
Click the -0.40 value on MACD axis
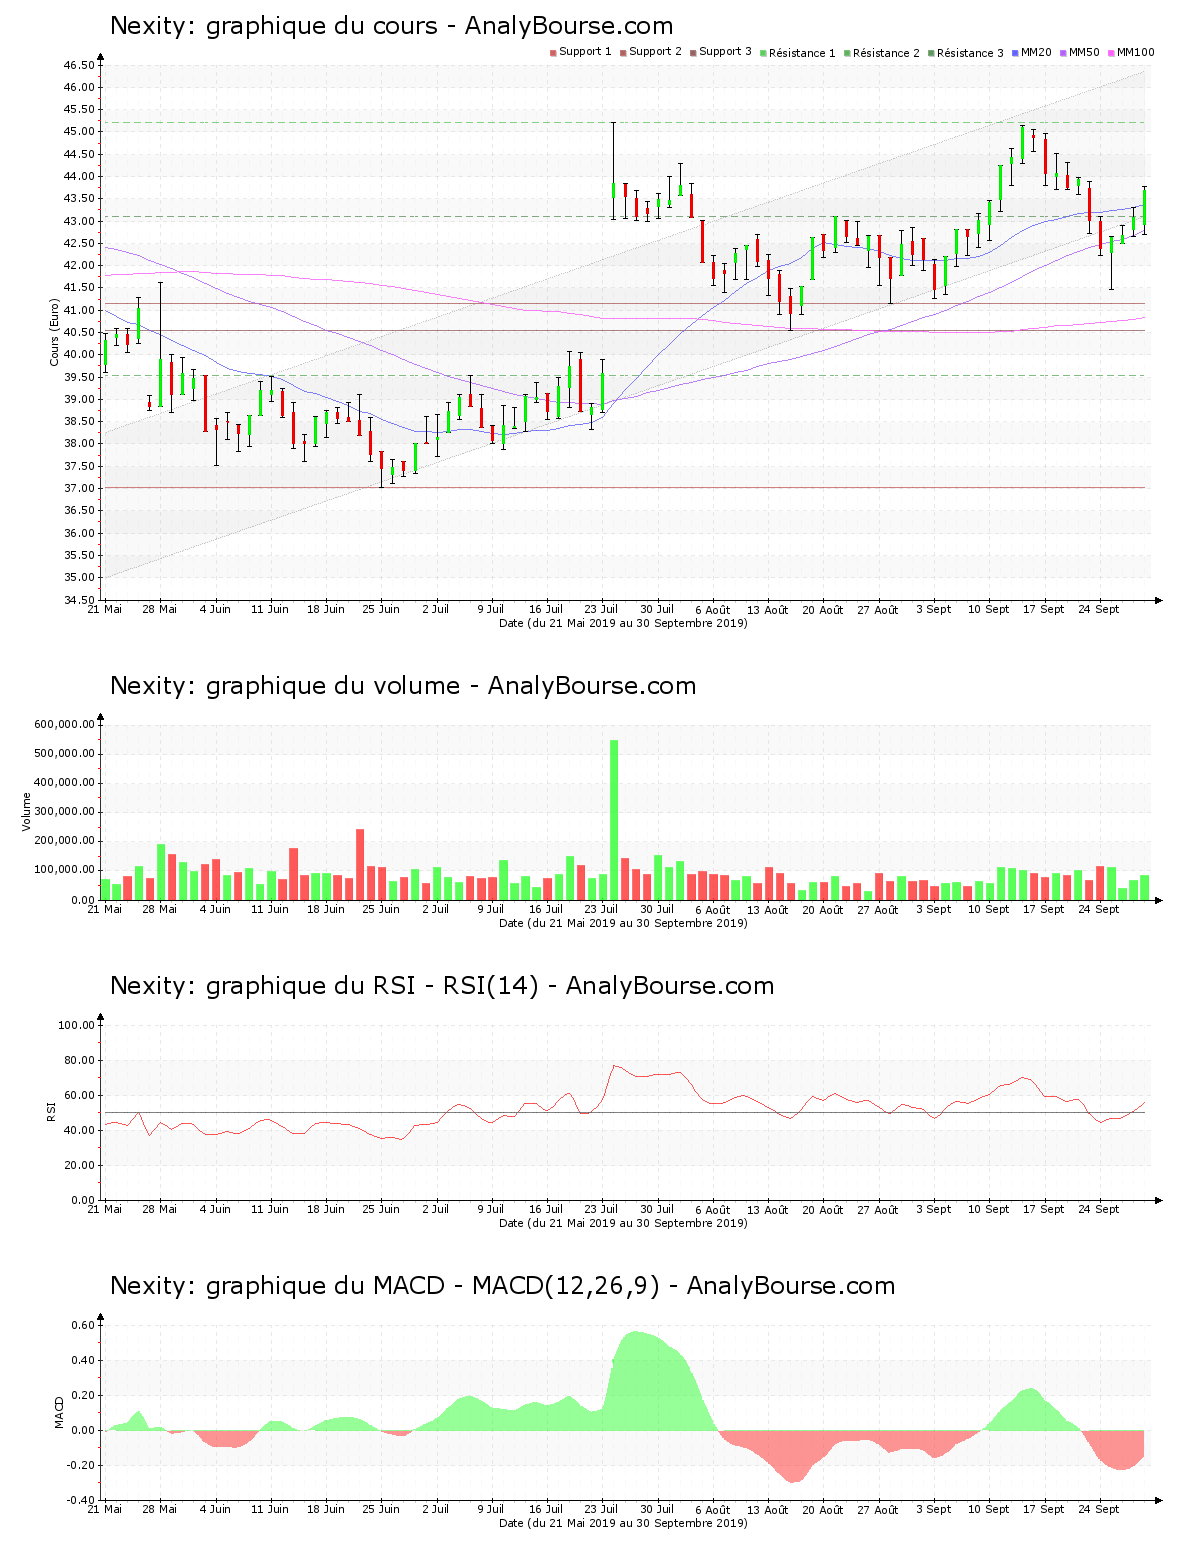pos(81,1500)
